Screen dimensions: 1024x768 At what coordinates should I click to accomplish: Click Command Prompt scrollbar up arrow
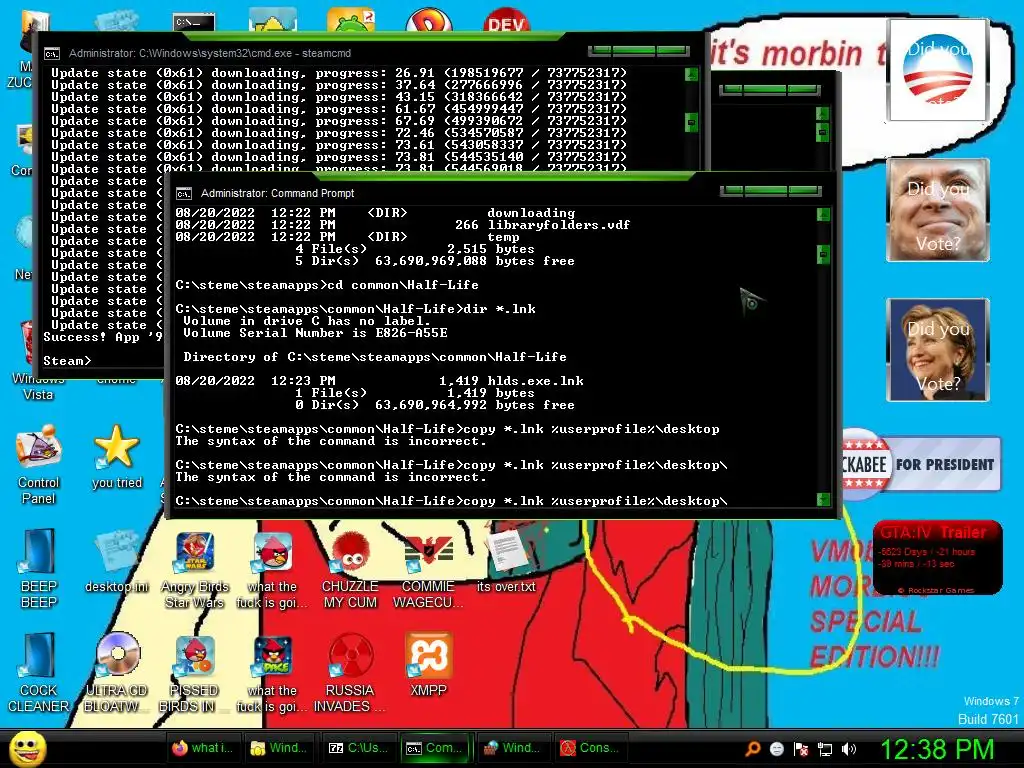point(823,215)
